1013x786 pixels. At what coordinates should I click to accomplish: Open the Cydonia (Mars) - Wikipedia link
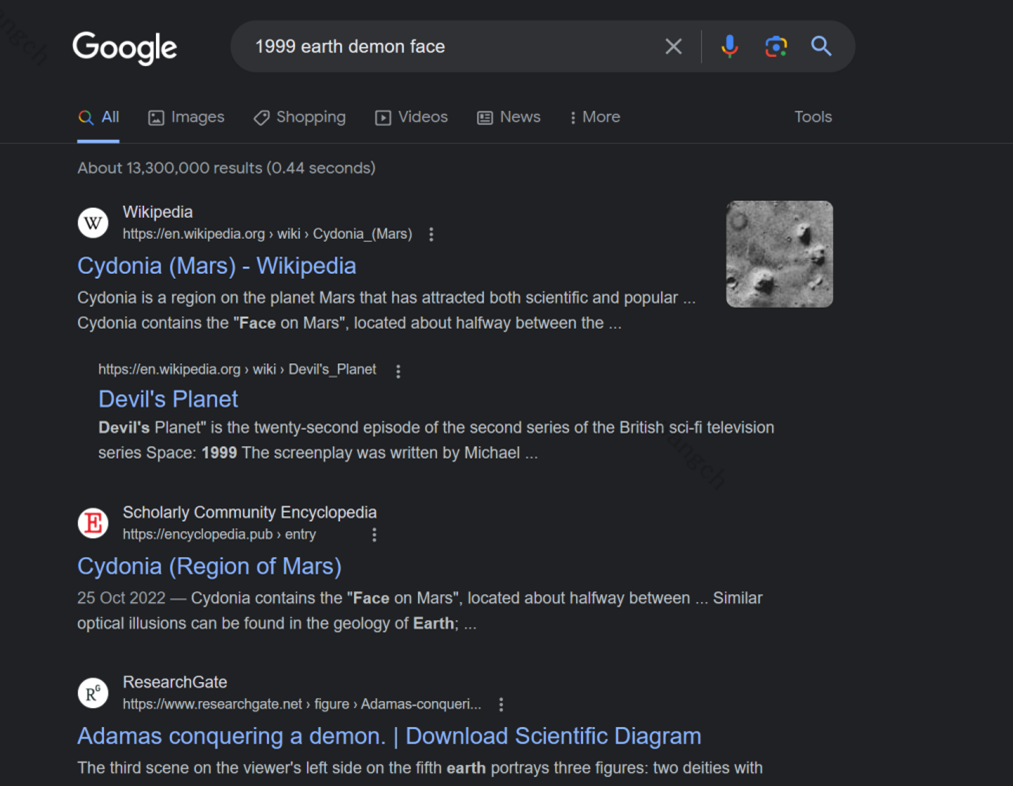point(216,266)
